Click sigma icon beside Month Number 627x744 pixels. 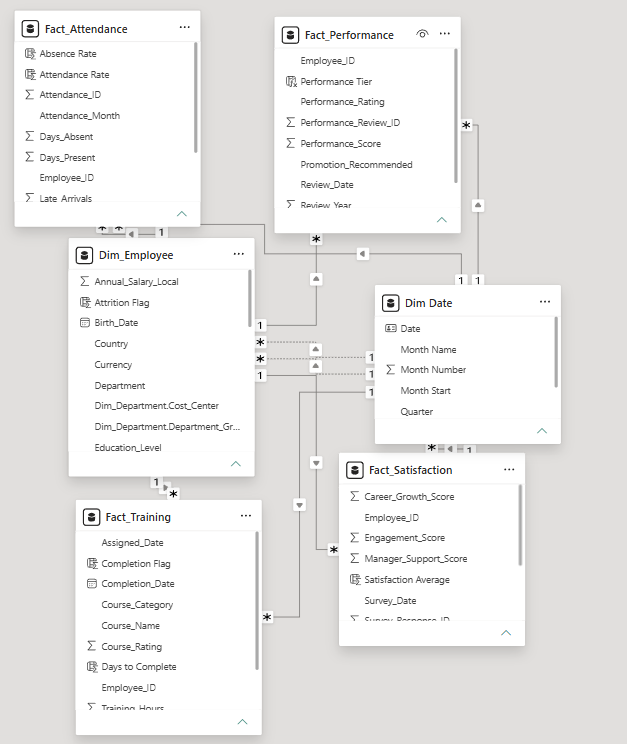390,369
